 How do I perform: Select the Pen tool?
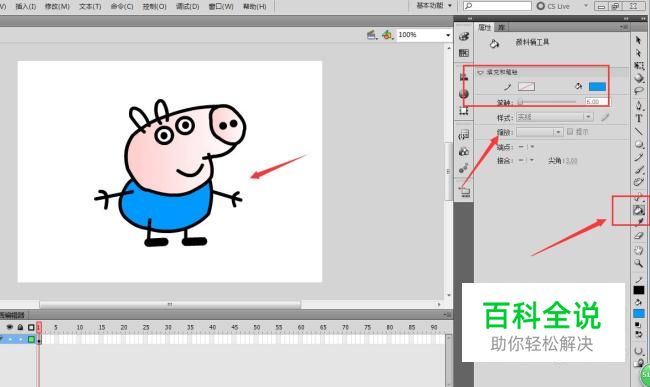pyautogui.click(x=639, y=105)
